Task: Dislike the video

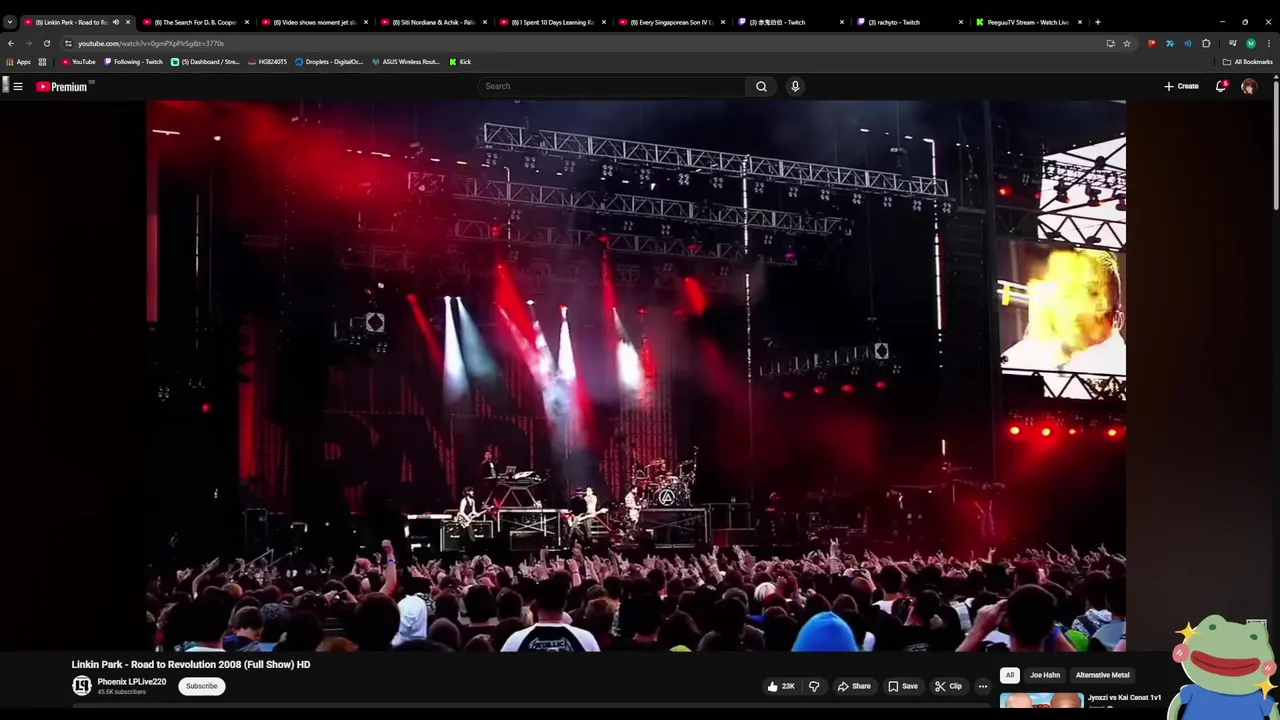Action: click(x=814, y=686)
